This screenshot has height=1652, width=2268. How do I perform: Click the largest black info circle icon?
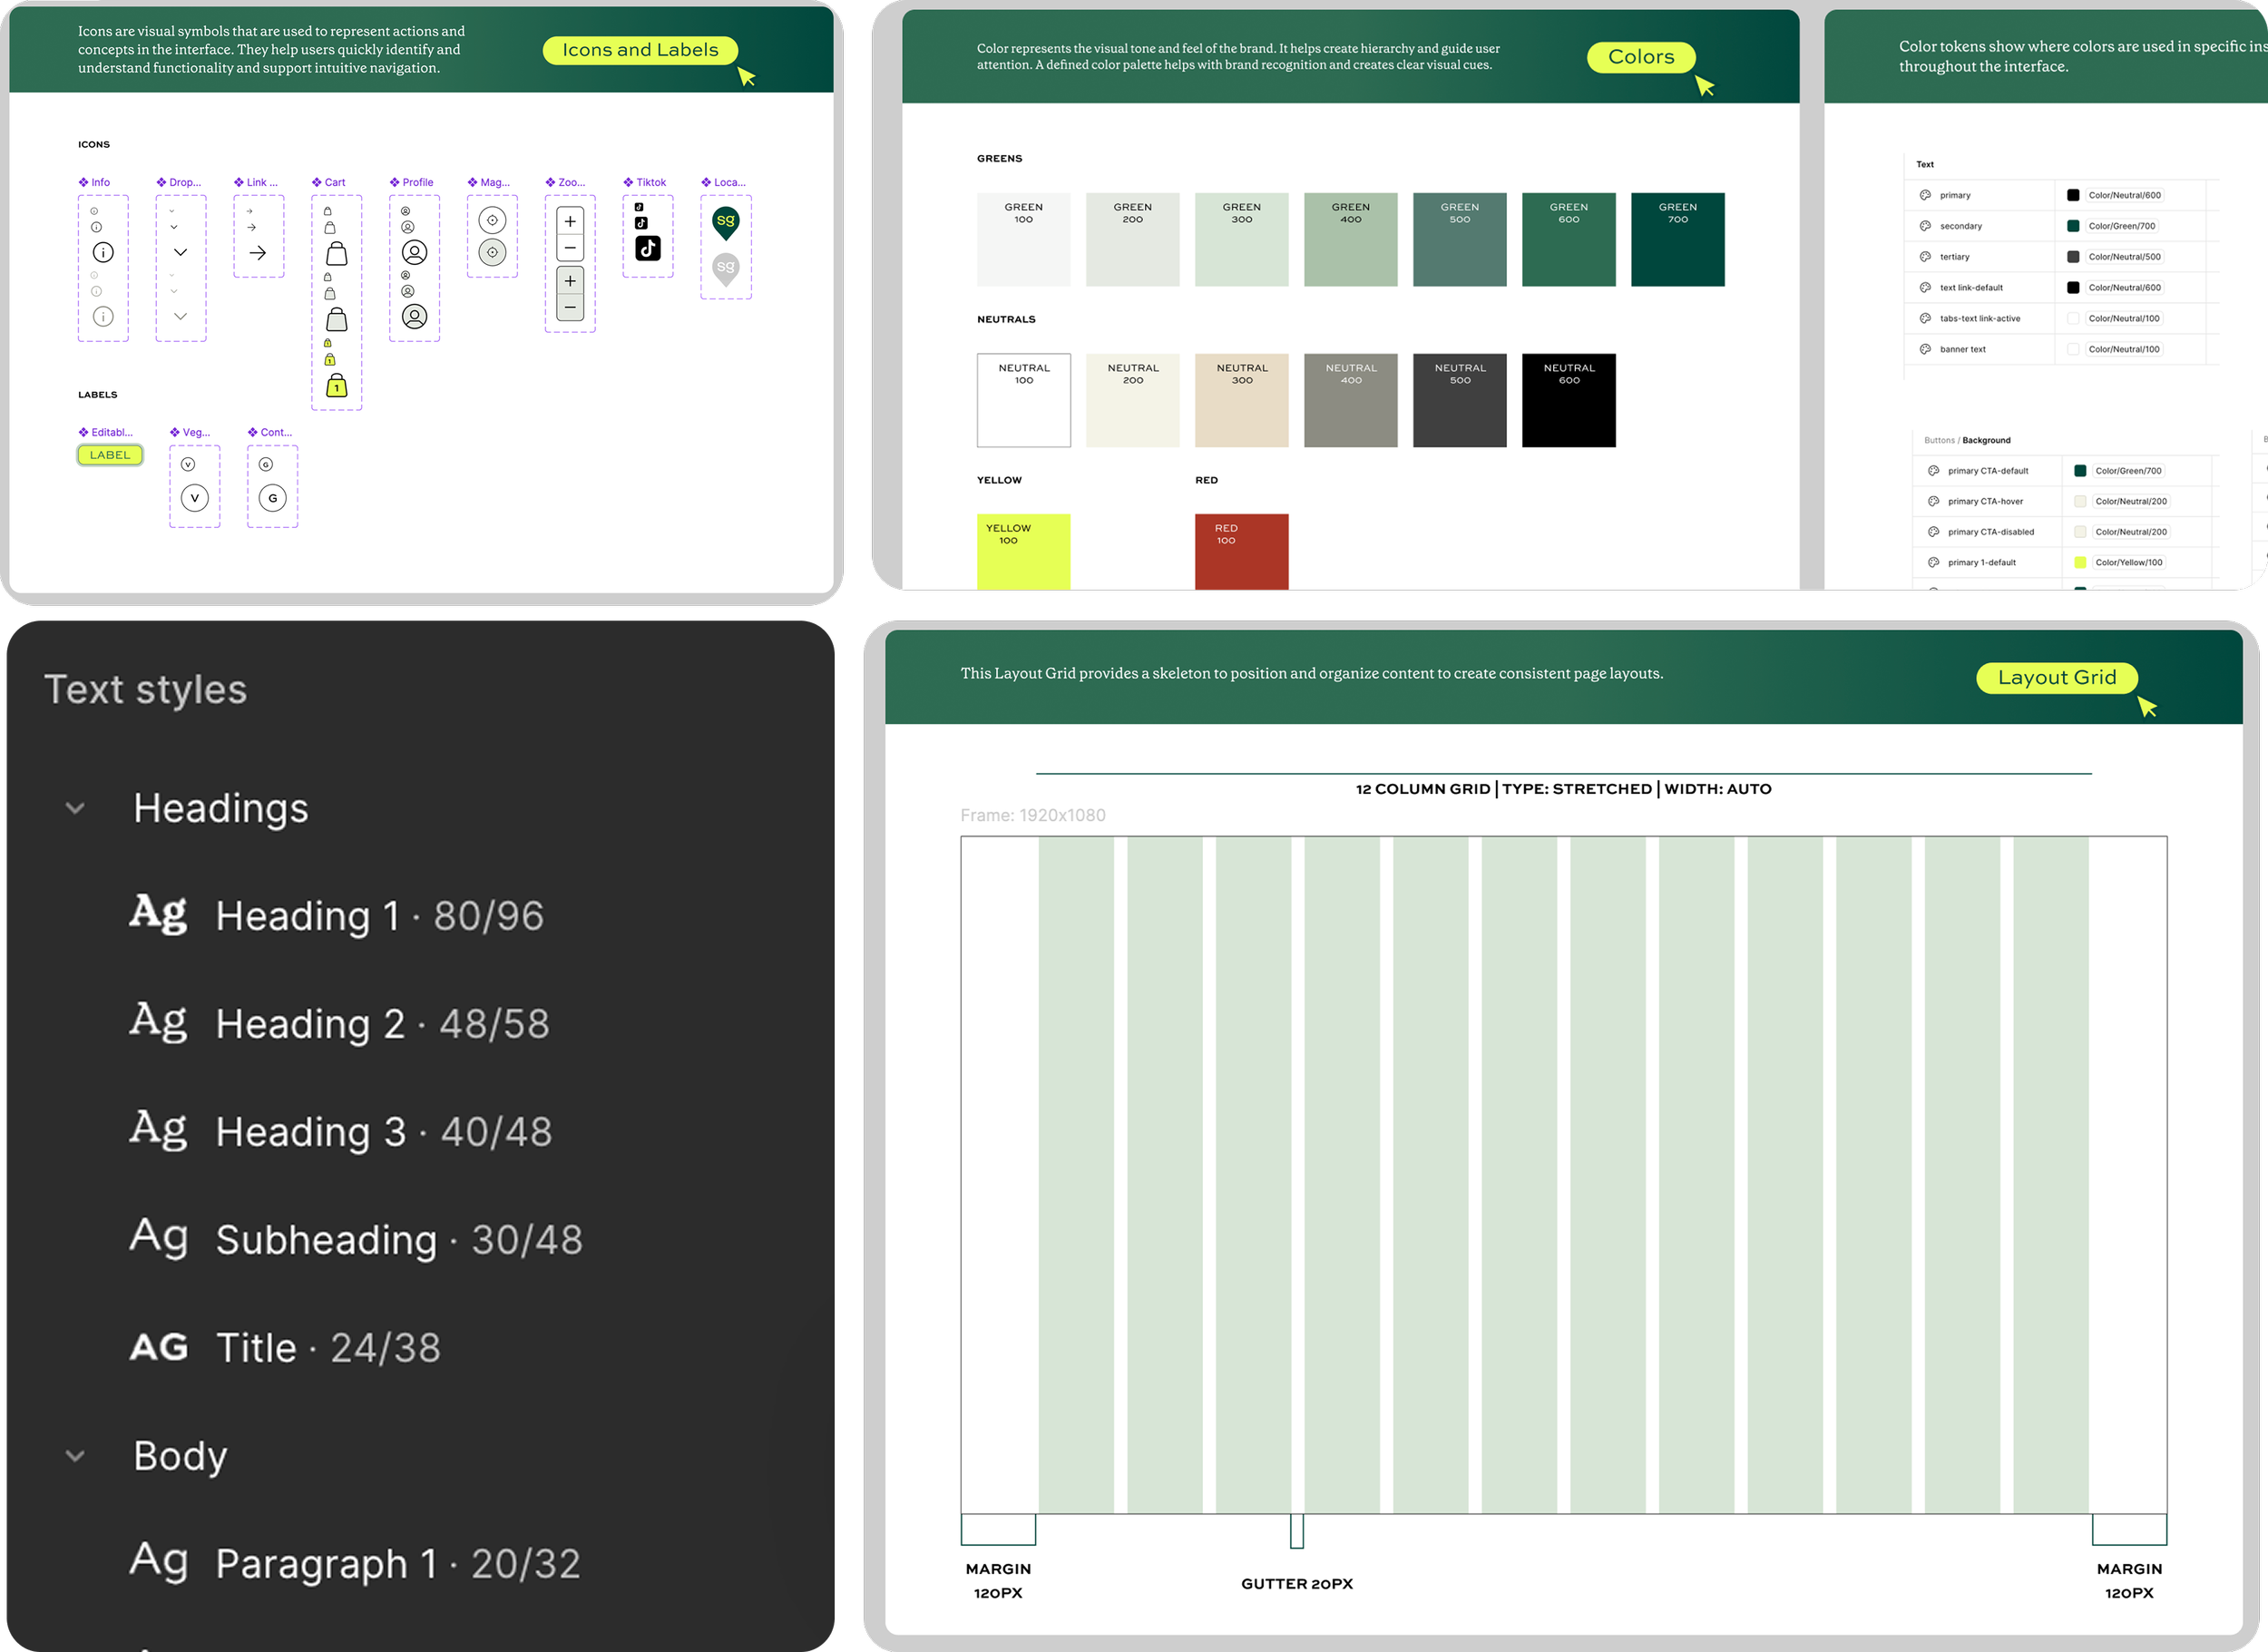point(103,252)
